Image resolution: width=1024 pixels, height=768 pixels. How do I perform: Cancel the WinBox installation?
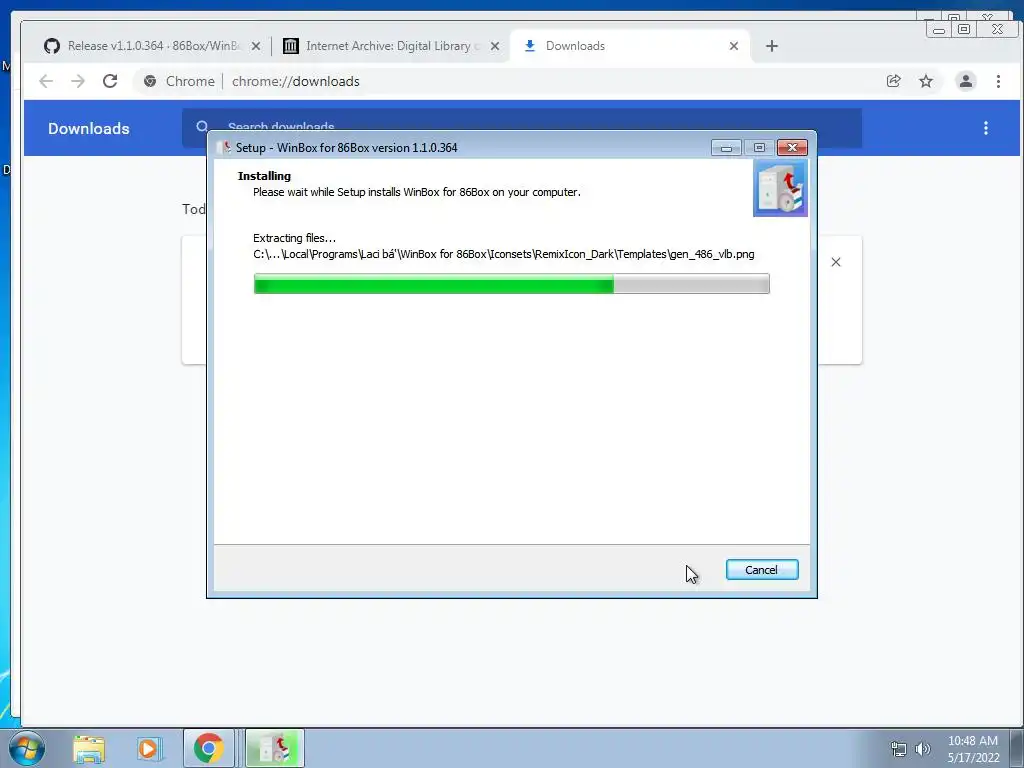tap(761, 569)
